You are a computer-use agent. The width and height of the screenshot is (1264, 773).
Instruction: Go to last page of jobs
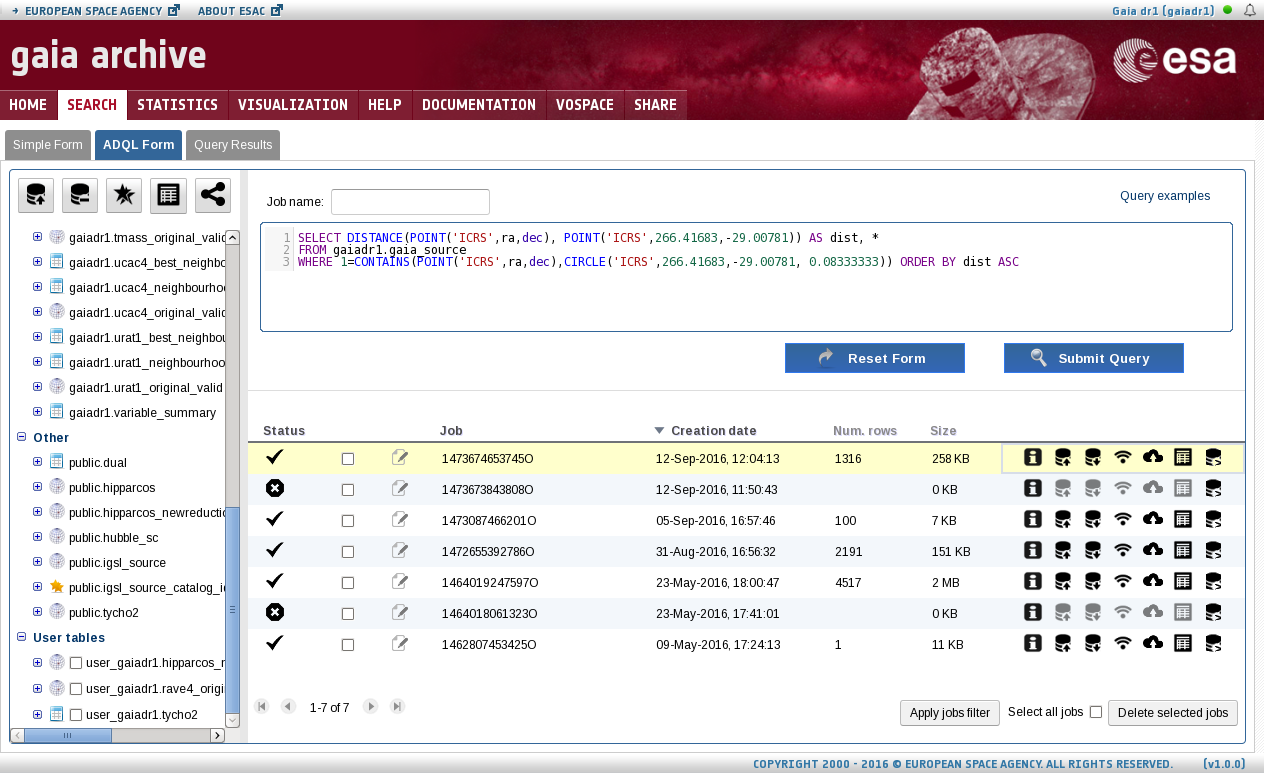coord(397,706)
